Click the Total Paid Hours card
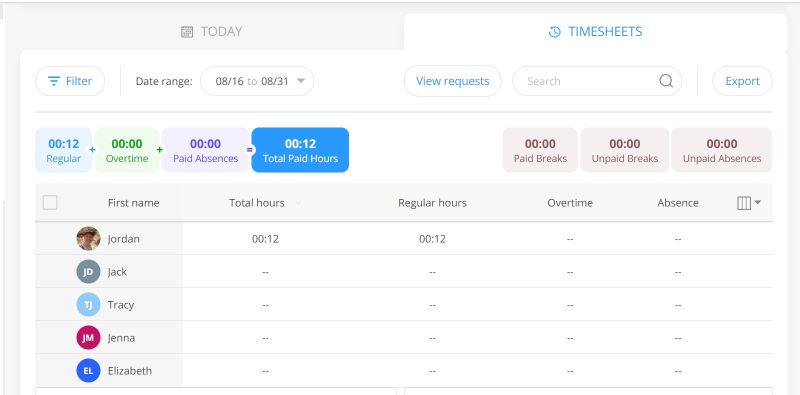The width and height of the screenshot is (800, 395). (x=300, y=150)
